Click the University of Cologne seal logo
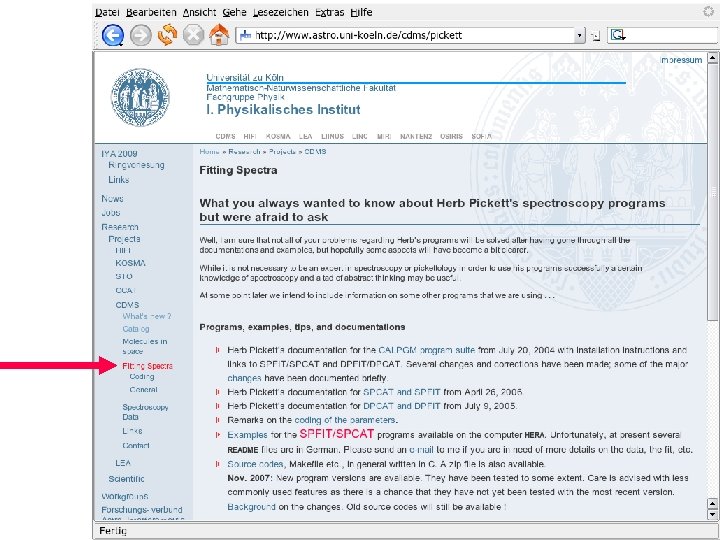 tap(140, 97)
